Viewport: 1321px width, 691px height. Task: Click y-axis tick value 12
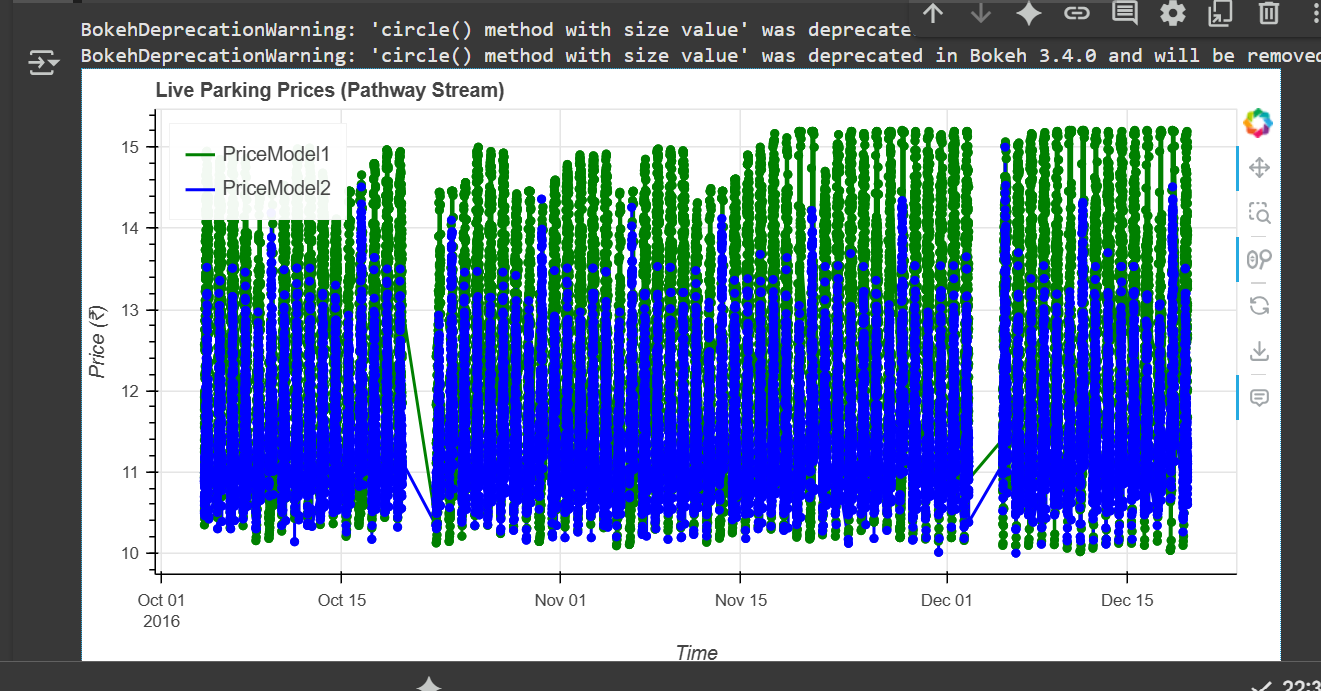click(130, 391)
